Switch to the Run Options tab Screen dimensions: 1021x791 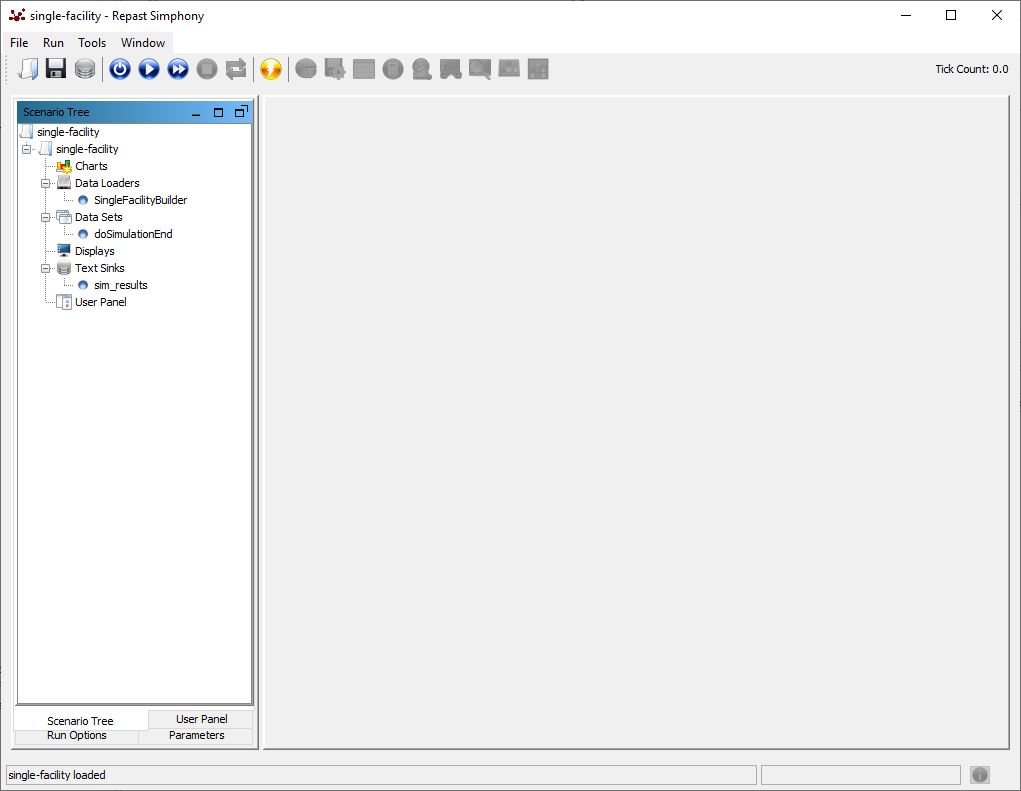pos(76,736)
